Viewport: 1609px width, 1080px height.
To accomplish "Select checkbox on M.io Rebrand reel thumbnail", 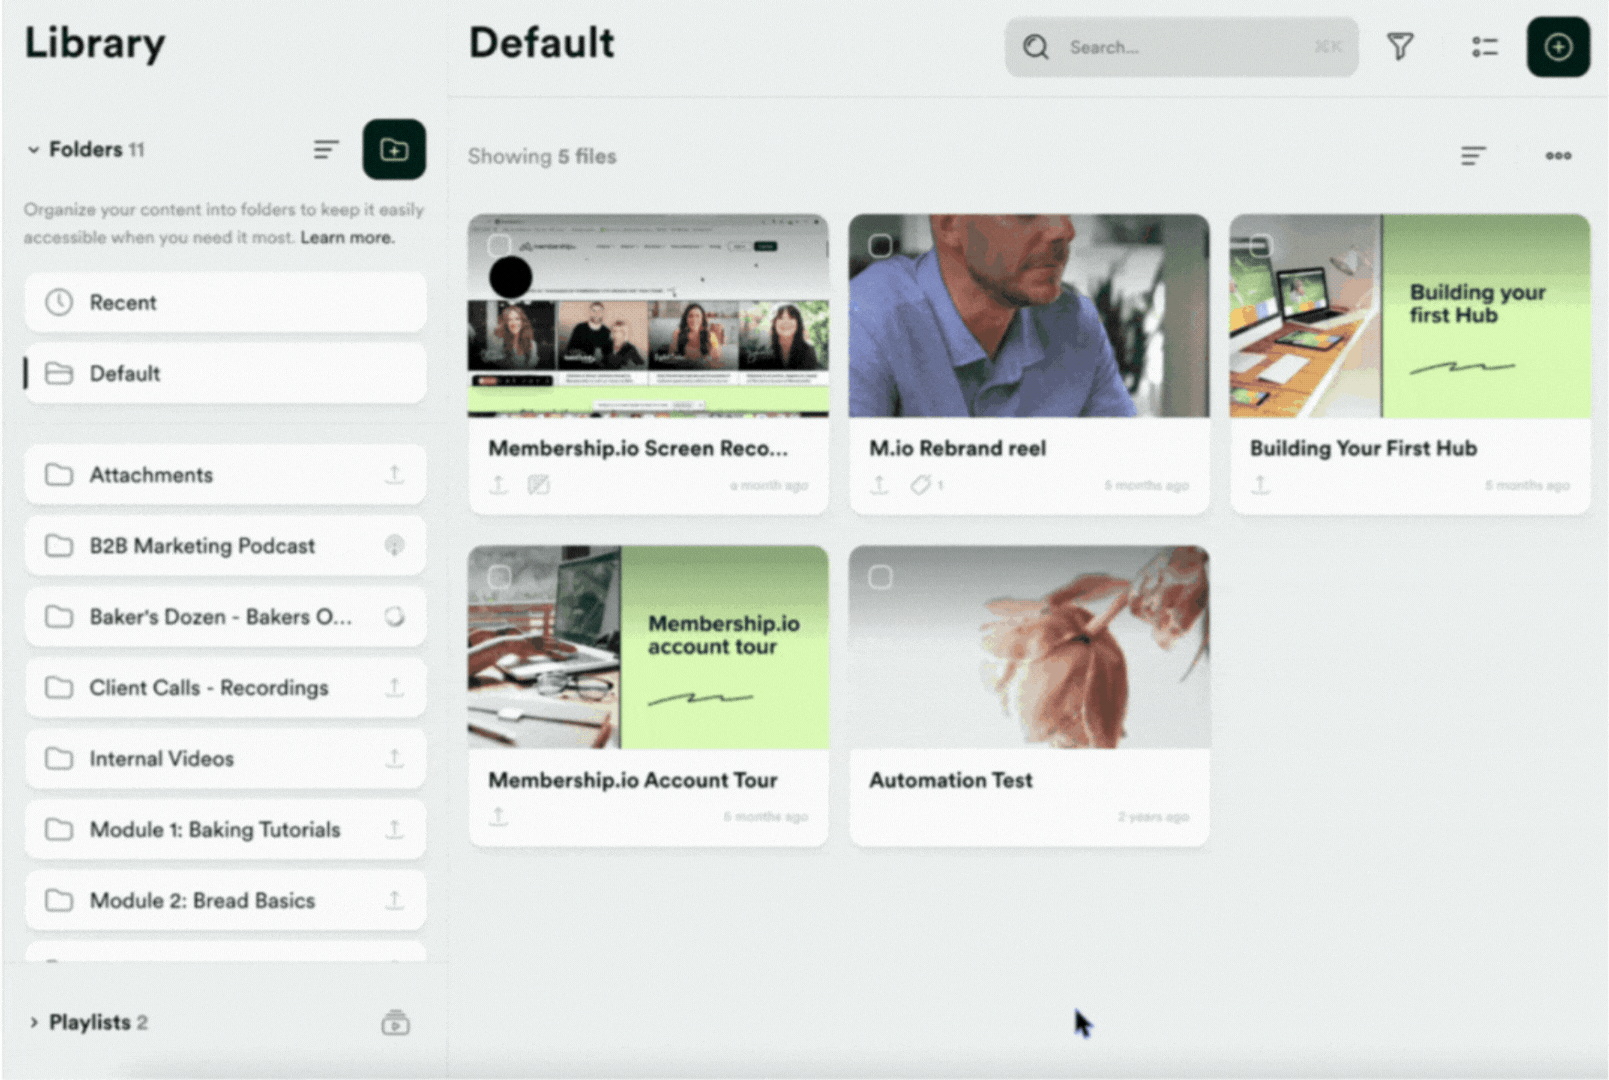I will pyautogui.click(x=880, y=245).
